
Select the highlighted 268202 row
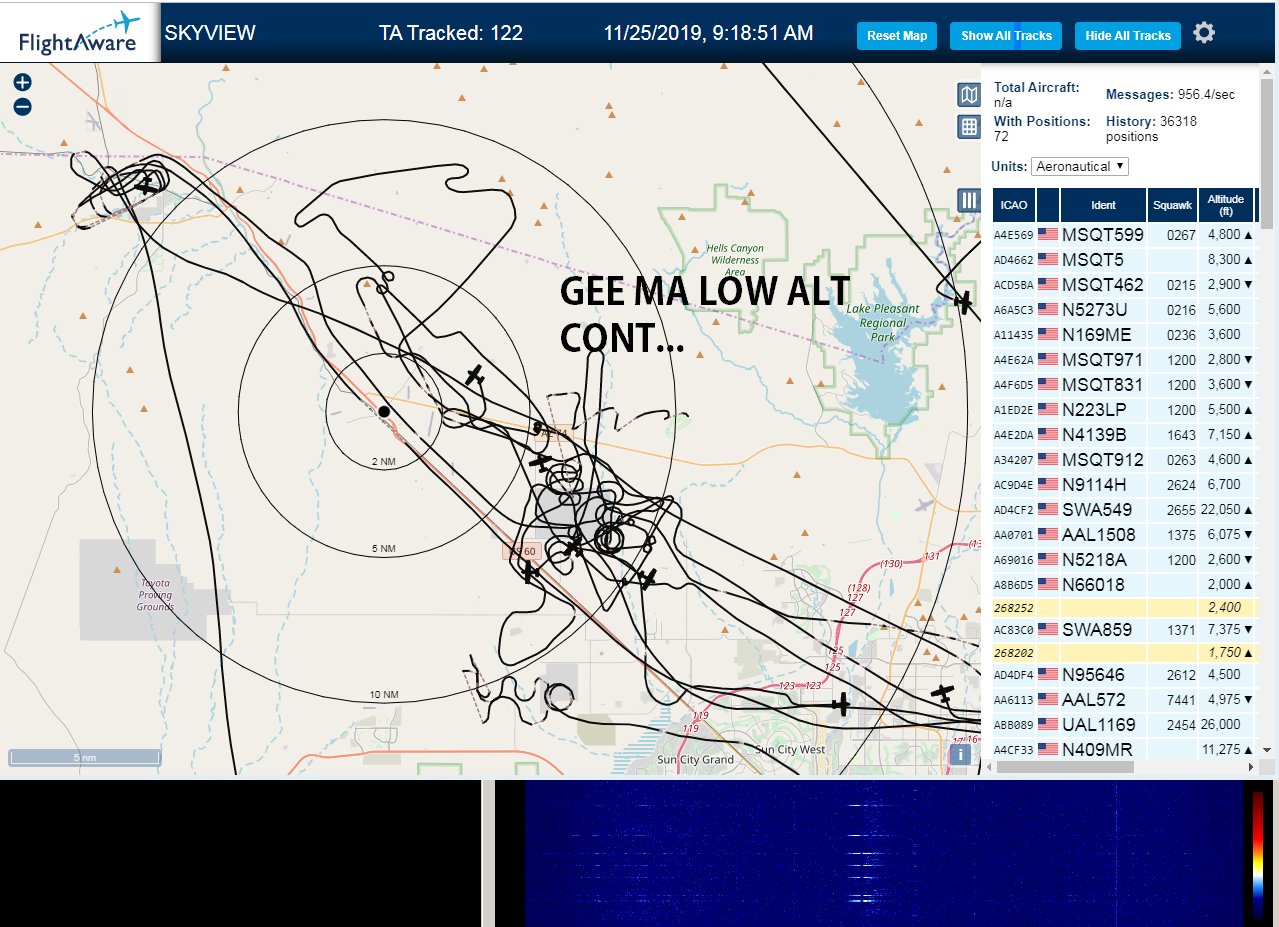[1125, 652]
